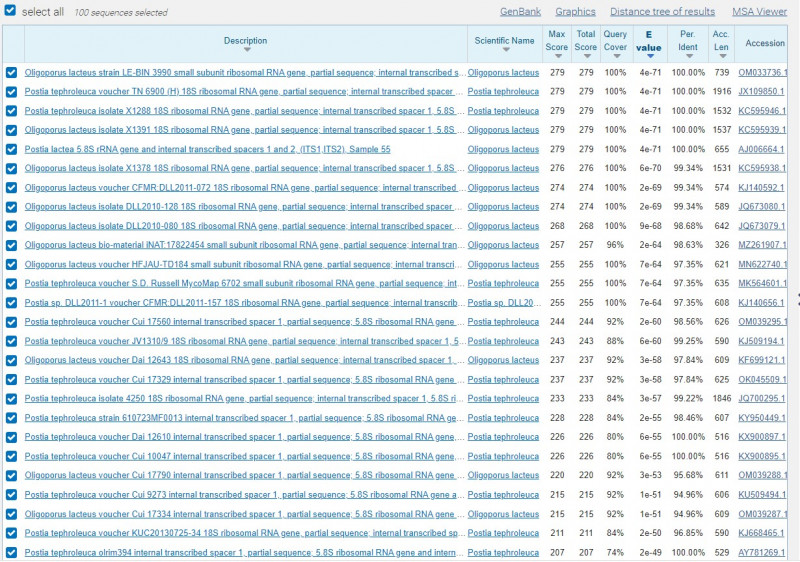Deselect the Postia lactea 5.8S rRNA row
The image size is (800, 562).
[11, 149]
